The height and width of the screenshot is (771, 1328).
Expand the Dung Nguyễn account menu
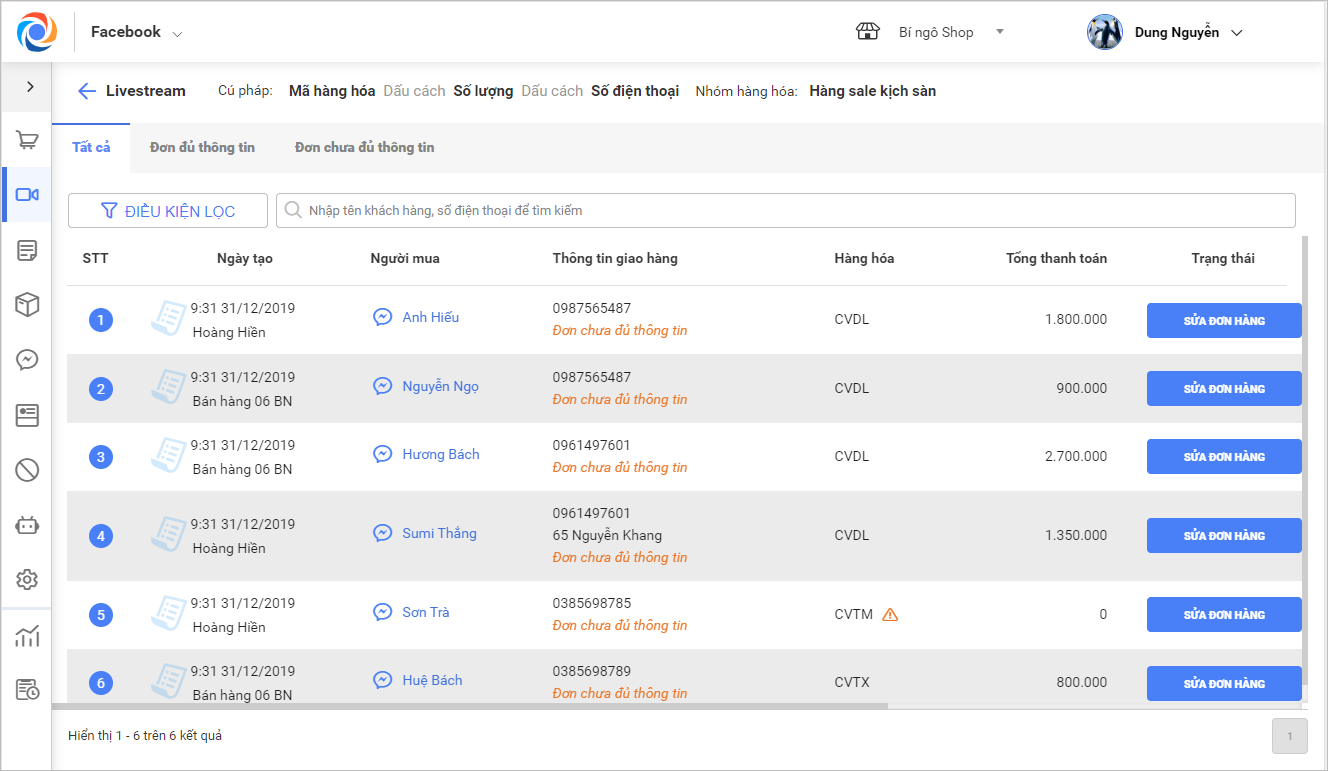pyautogui.click(x=1166, y=32)
